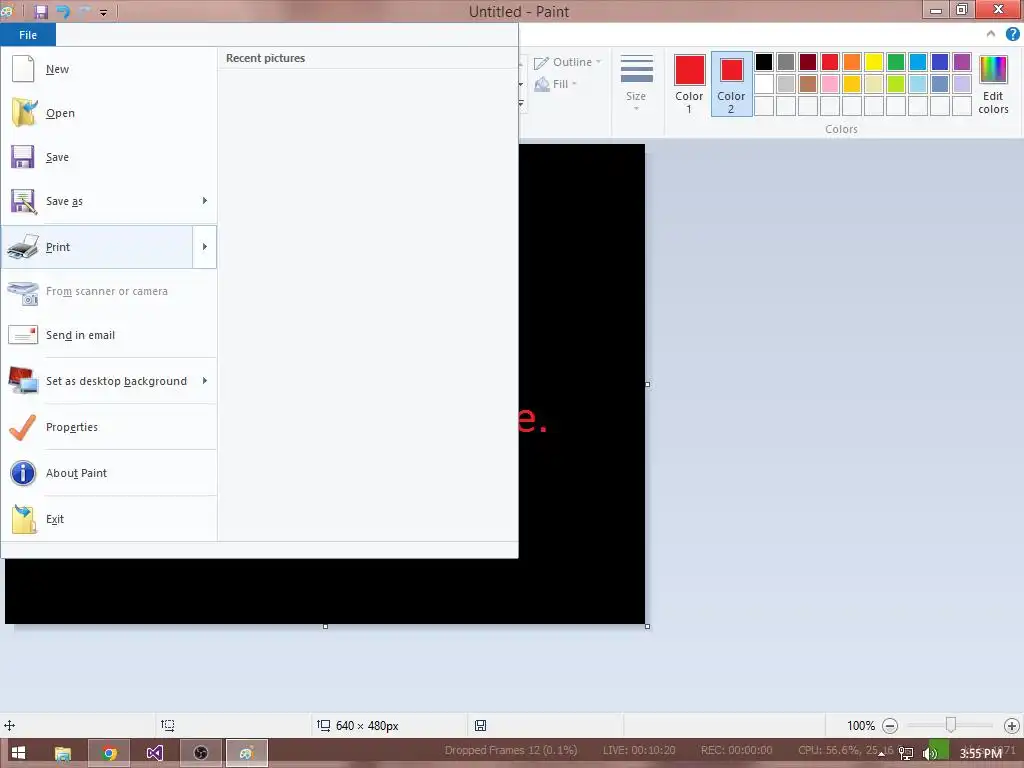The height and width of the screenshot is (768, 1024).
Task: Click the Recent pictures header
Action: coord(266,58)
